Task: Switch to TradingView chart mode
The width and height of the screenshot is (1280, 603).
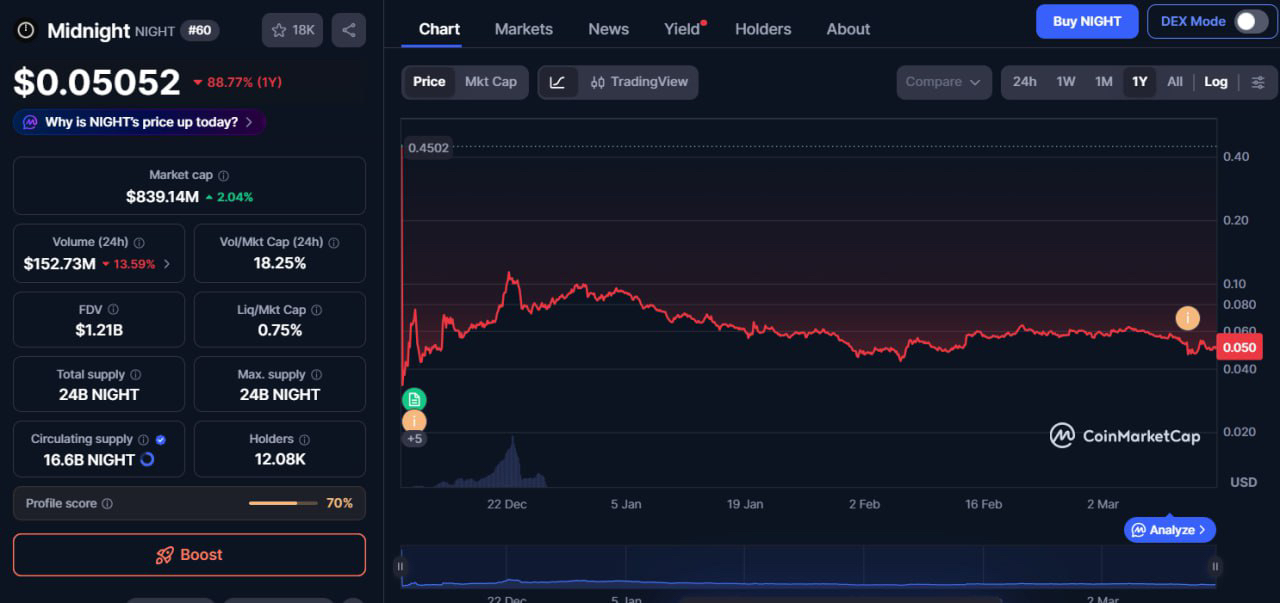Action: tap(639, 82)
